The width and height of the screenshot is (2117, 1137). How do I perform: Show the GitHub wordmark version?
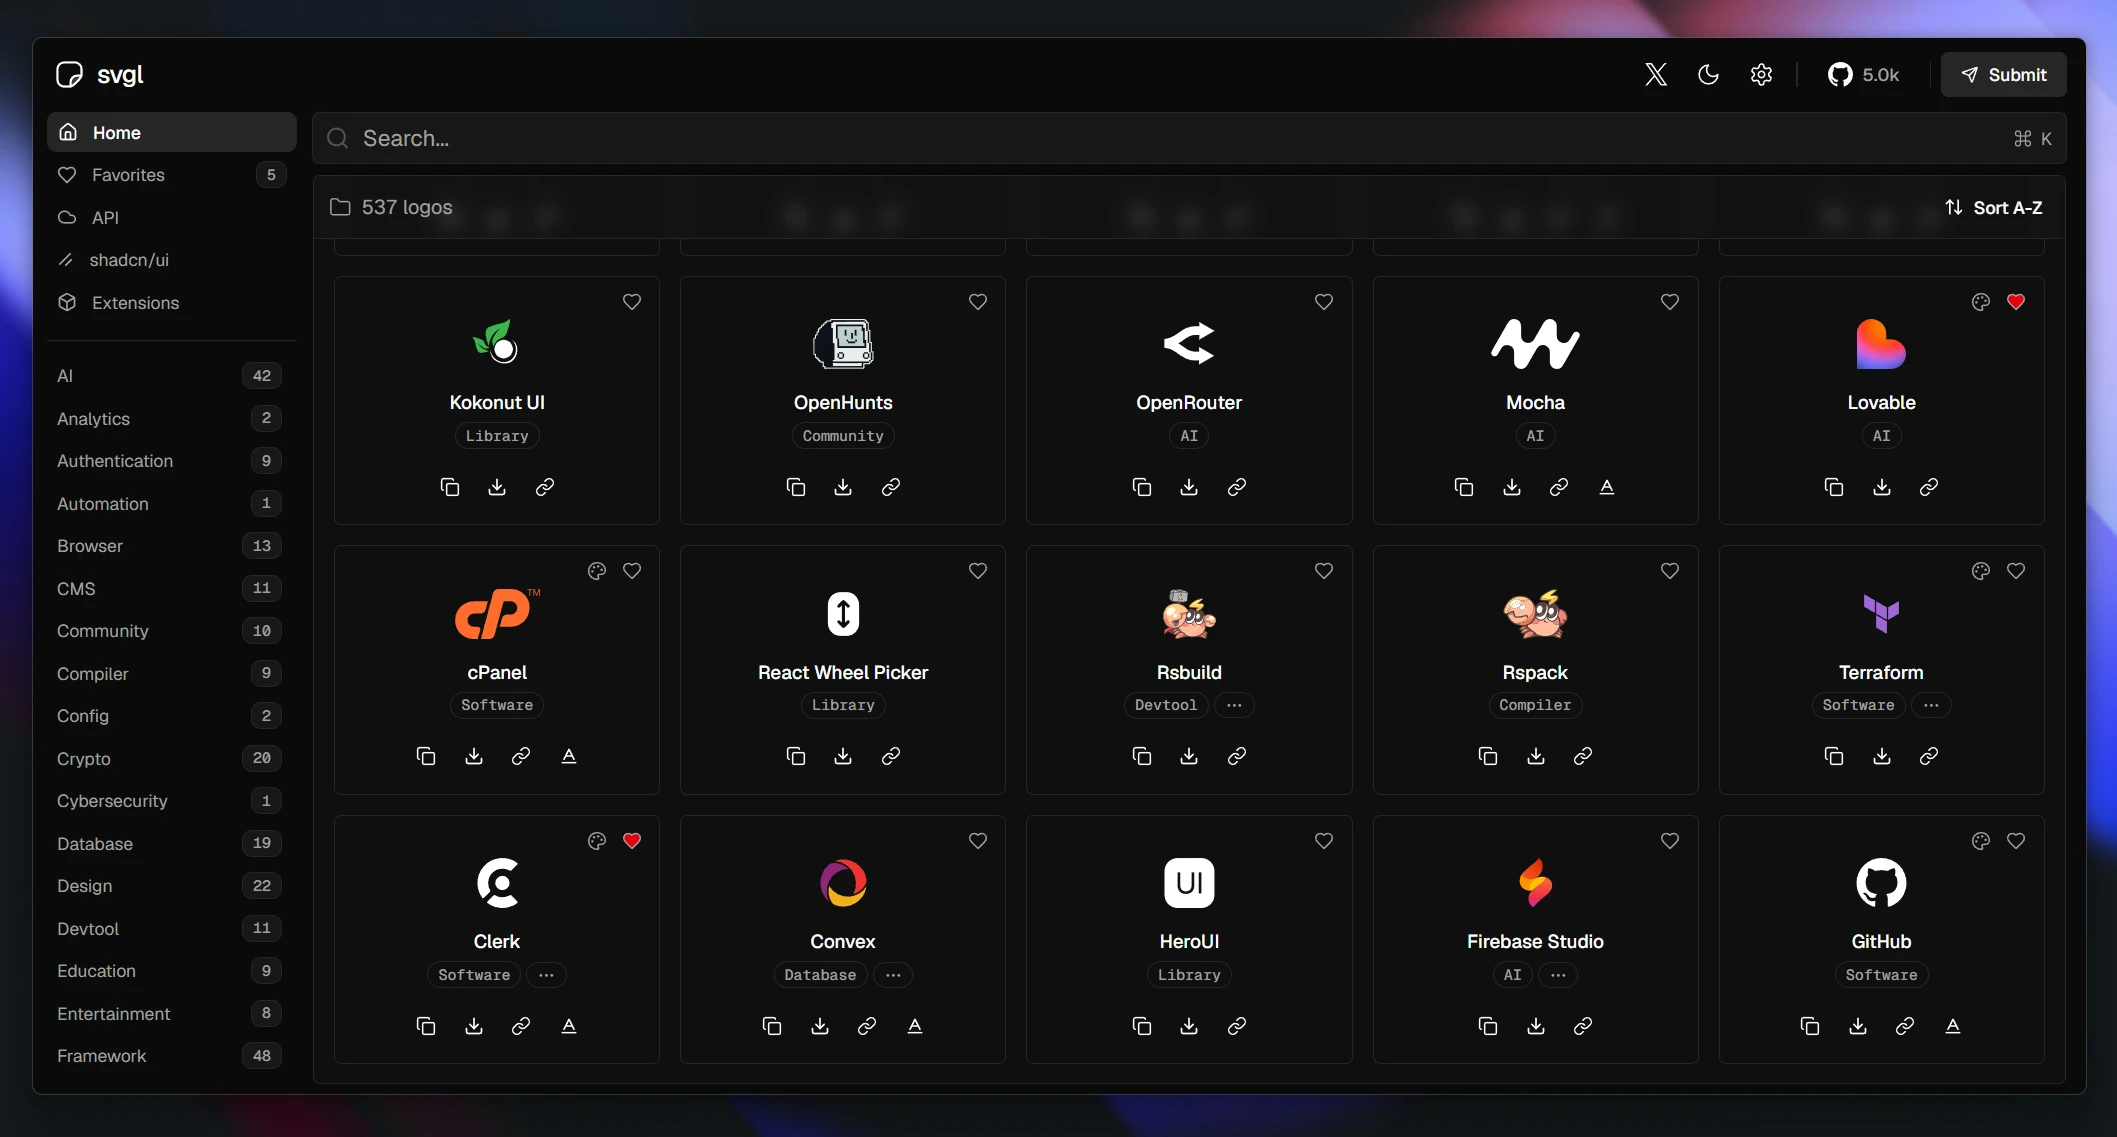tap(1953, 1026)
